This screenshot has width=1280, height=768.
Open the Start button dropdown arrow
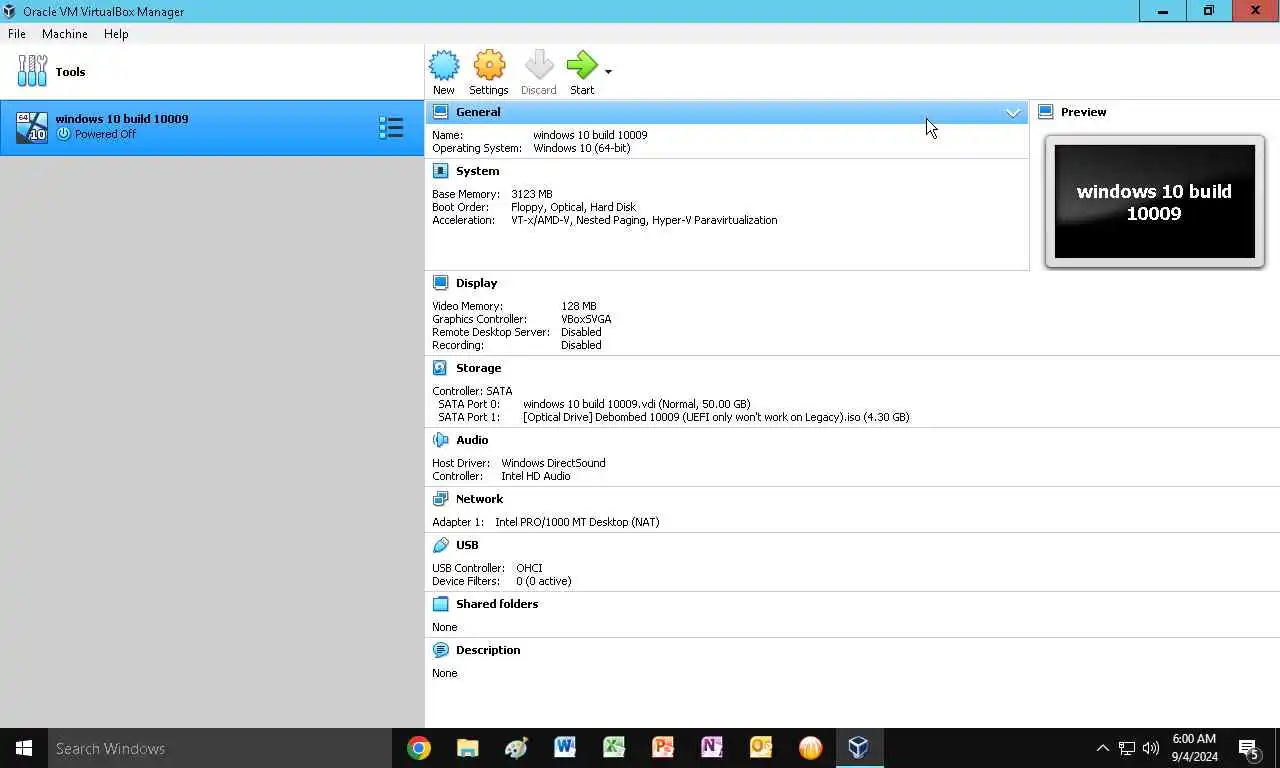(x=608, y=72)
